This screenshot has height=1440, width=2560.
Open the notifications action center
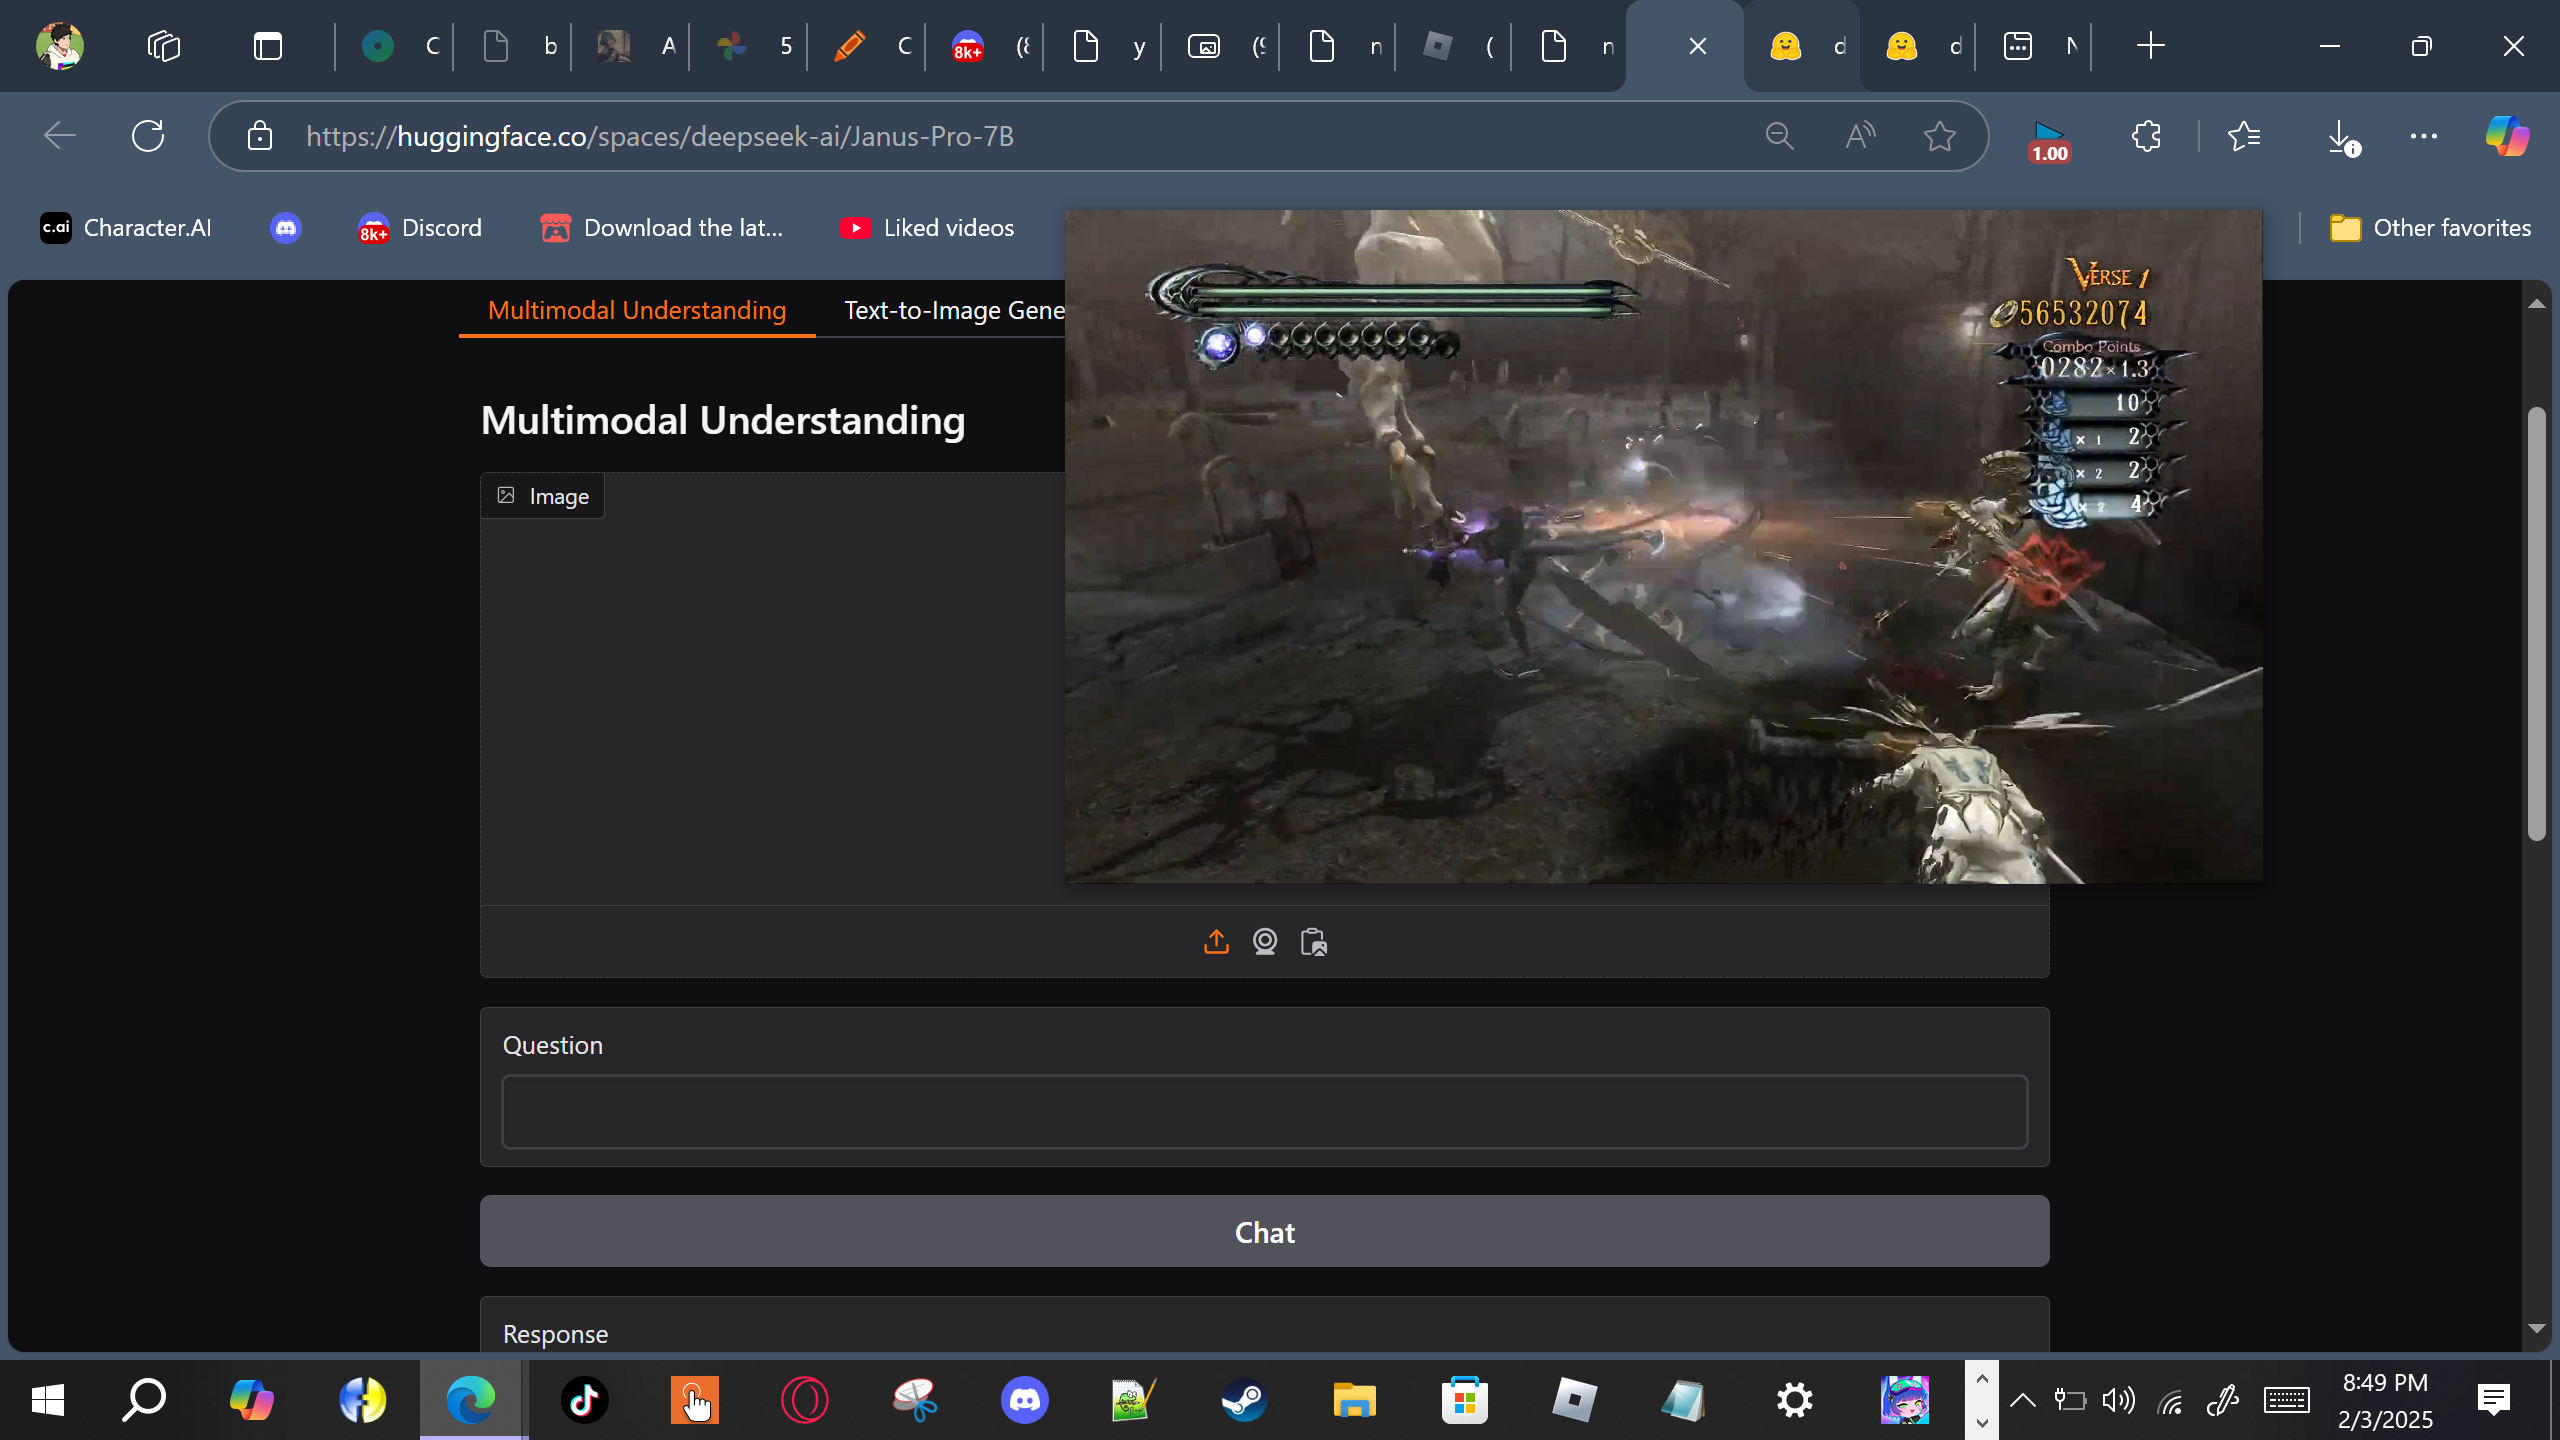click(2494, 1400)
